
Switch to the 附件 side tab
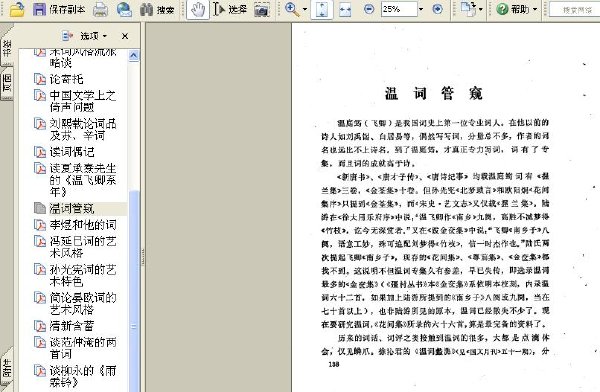click(x=7, y=368)
